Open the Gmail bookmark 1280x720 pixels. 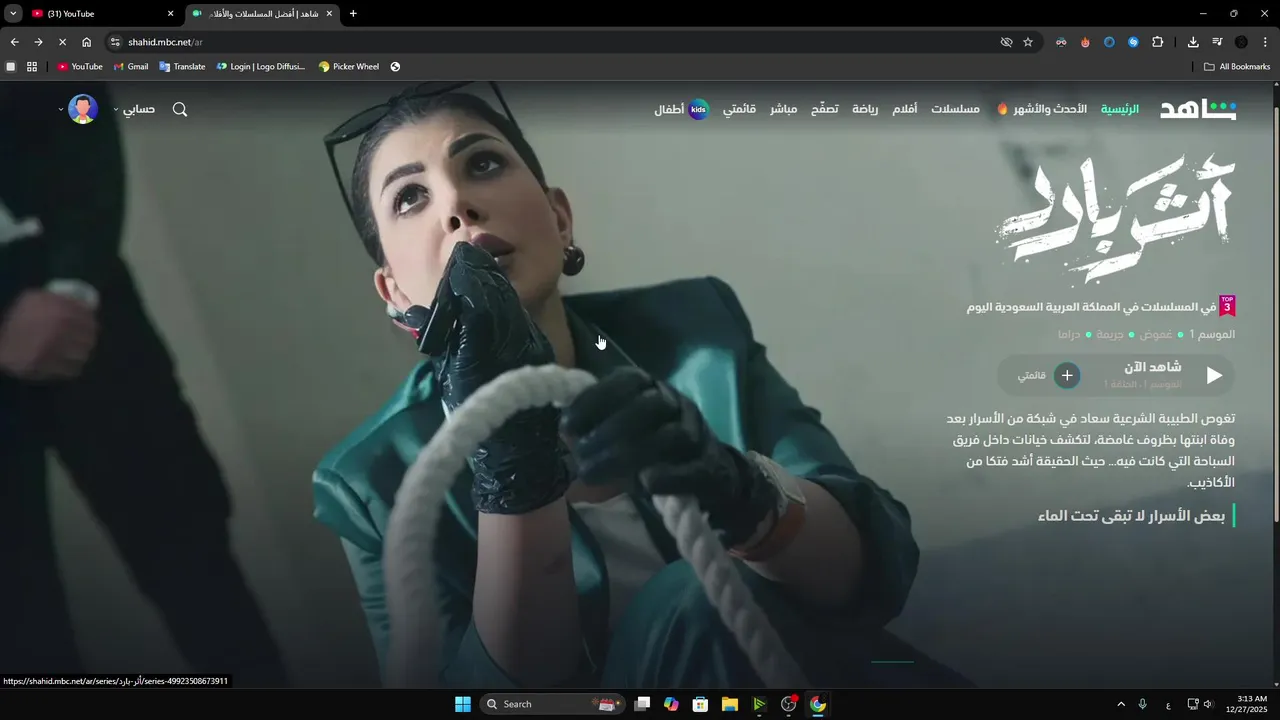pyautogui.click(x=131, y=67)
